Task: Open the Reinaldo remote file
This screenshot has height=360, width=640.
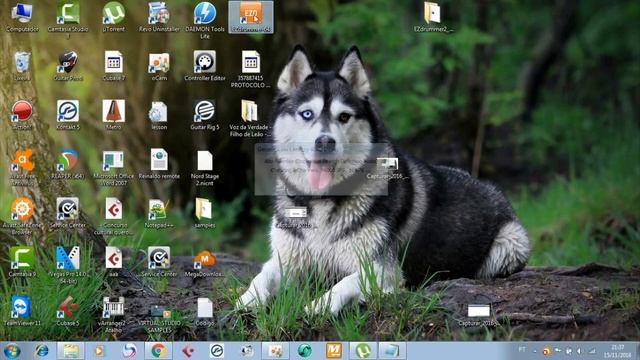Action: 159,164
